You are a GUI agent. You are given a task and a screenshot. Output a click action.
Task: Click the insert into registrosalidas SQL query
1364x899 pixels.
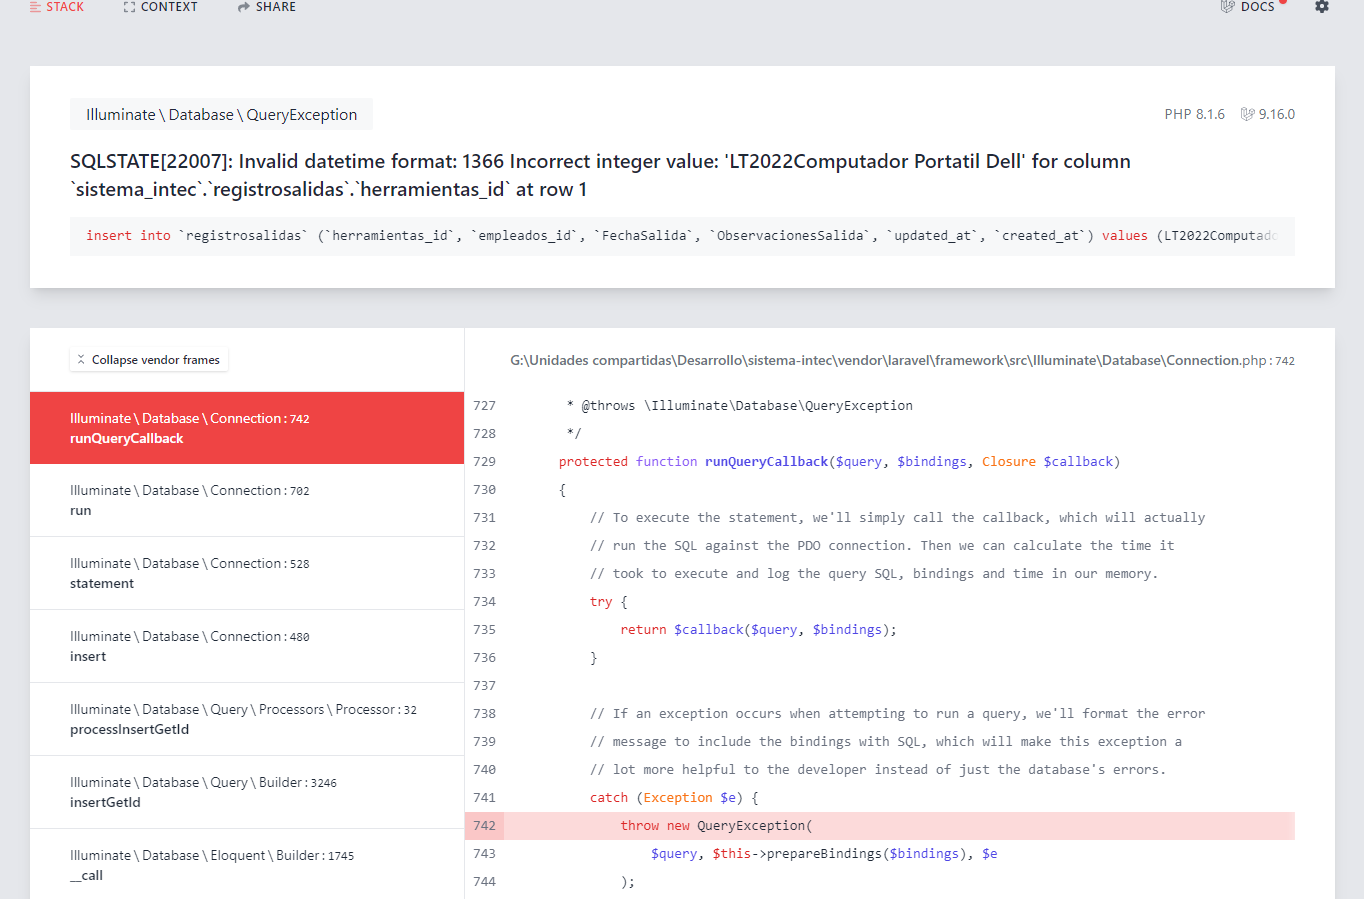point(682,236)
